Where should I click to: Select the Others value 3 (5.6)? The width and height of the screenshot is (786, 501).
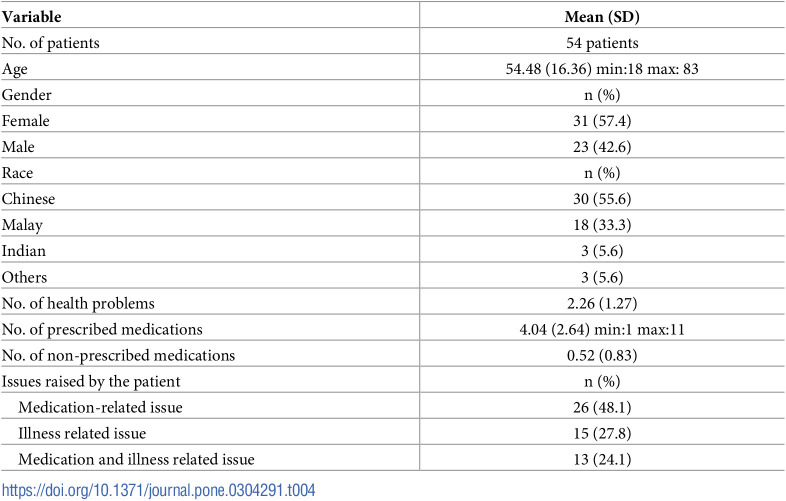602,277
